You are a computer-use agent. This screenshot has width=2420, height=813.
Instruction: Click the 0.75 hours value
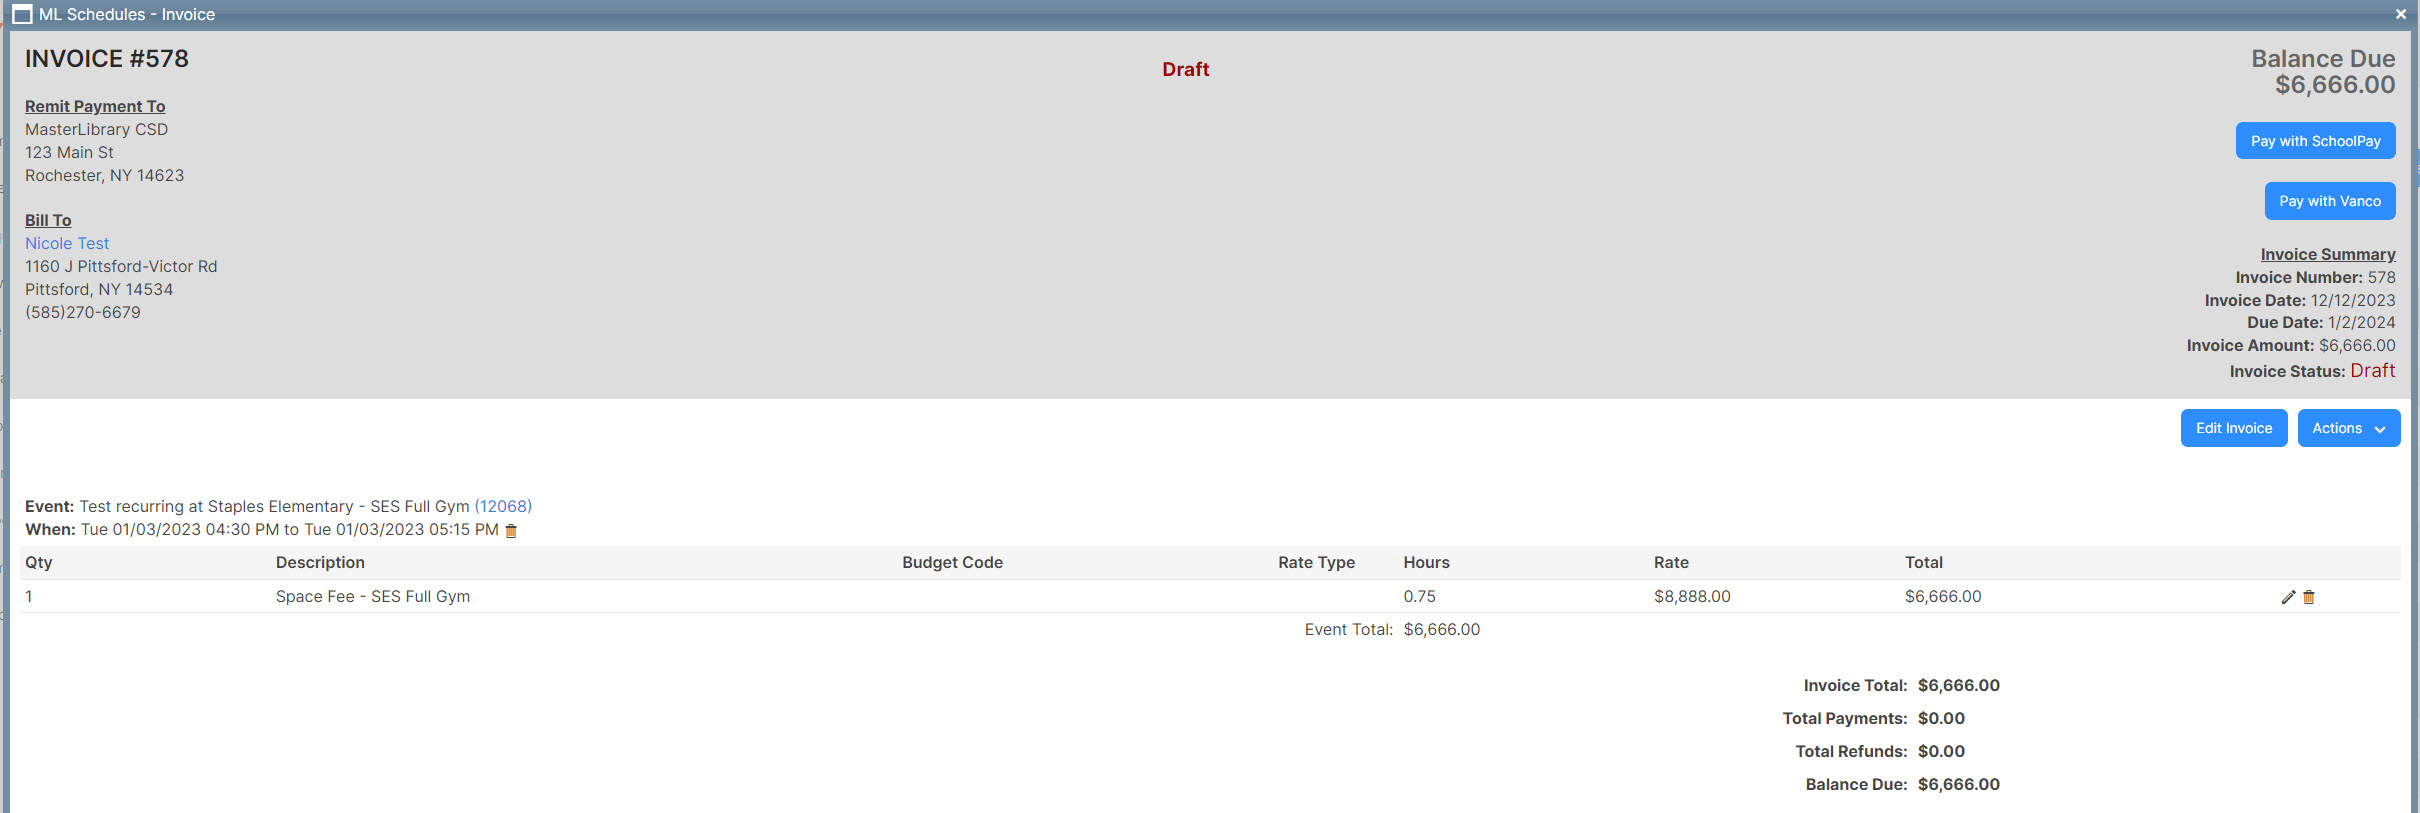click(1419, 597)
